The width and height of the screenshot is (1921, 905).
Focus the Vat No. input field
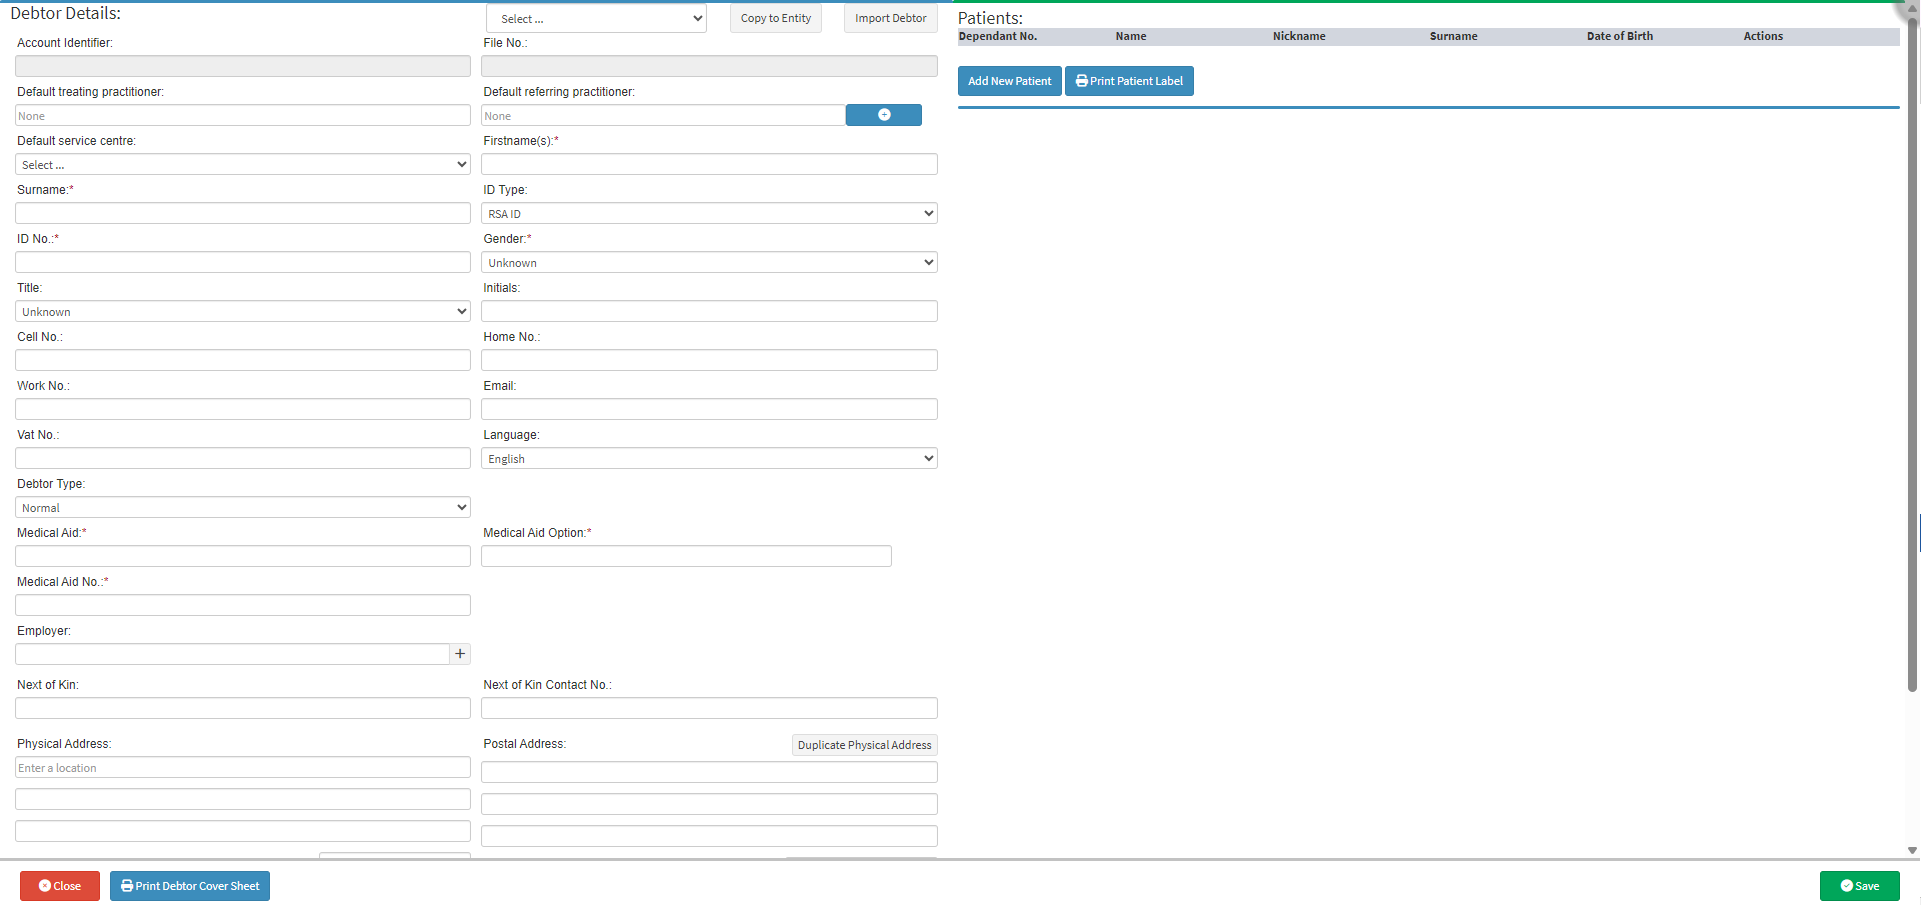point(243,458)
